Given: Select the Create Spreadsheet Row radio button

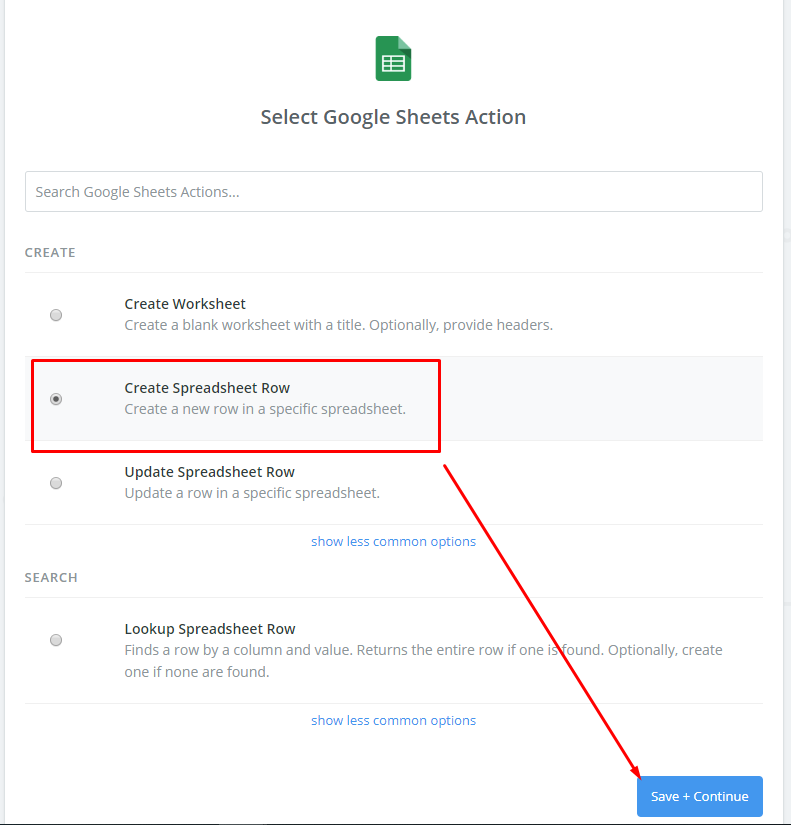Looking at the screenshot, I should (56, 399).
